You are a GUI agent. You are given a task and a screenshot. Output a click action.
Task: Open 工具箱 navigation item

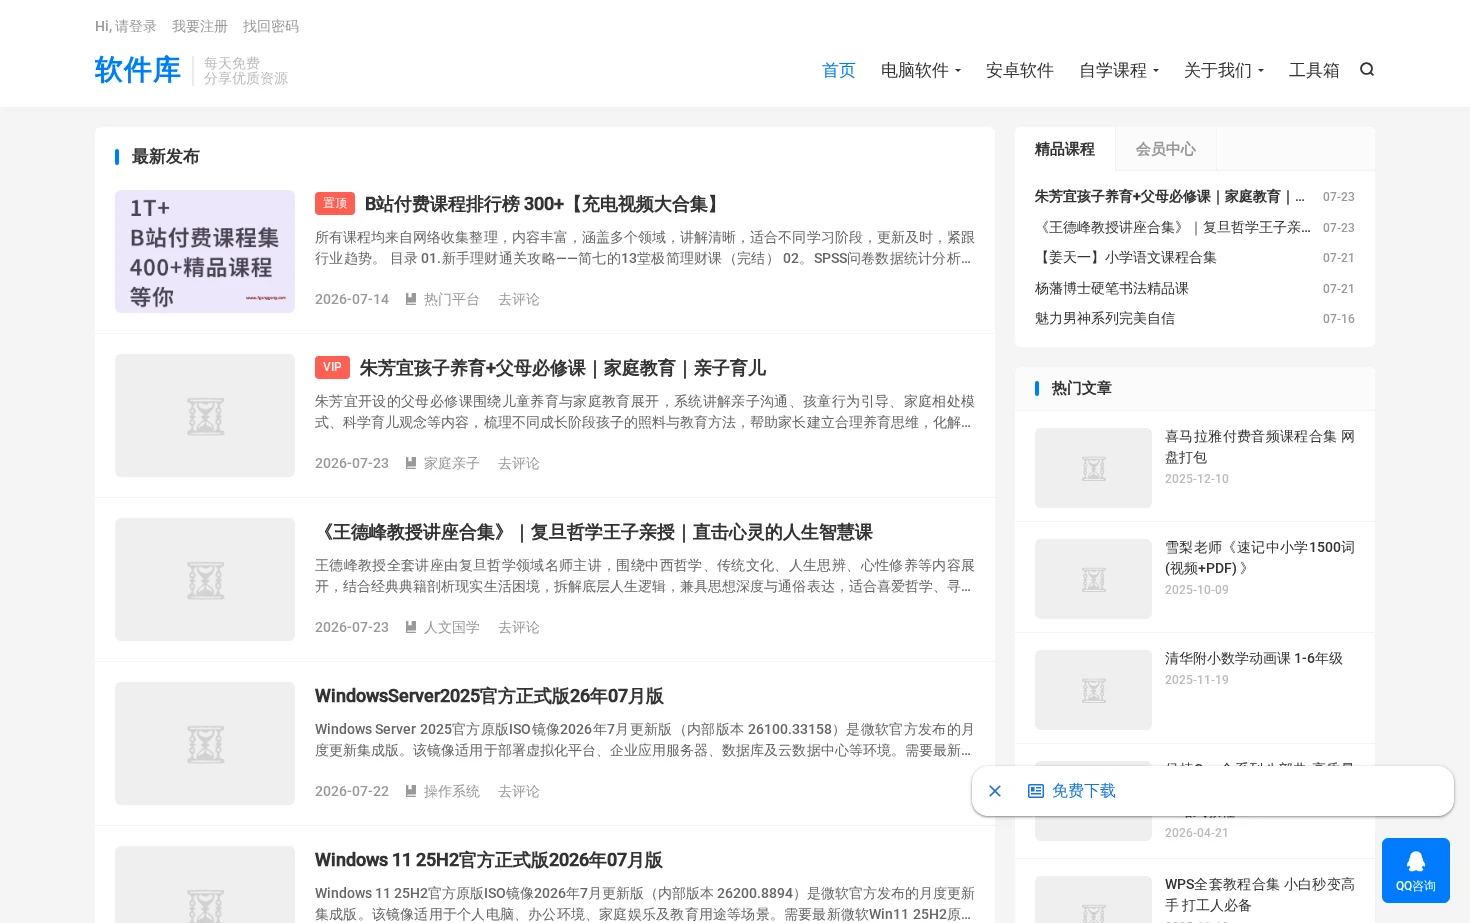click(x=1314, y=70)
